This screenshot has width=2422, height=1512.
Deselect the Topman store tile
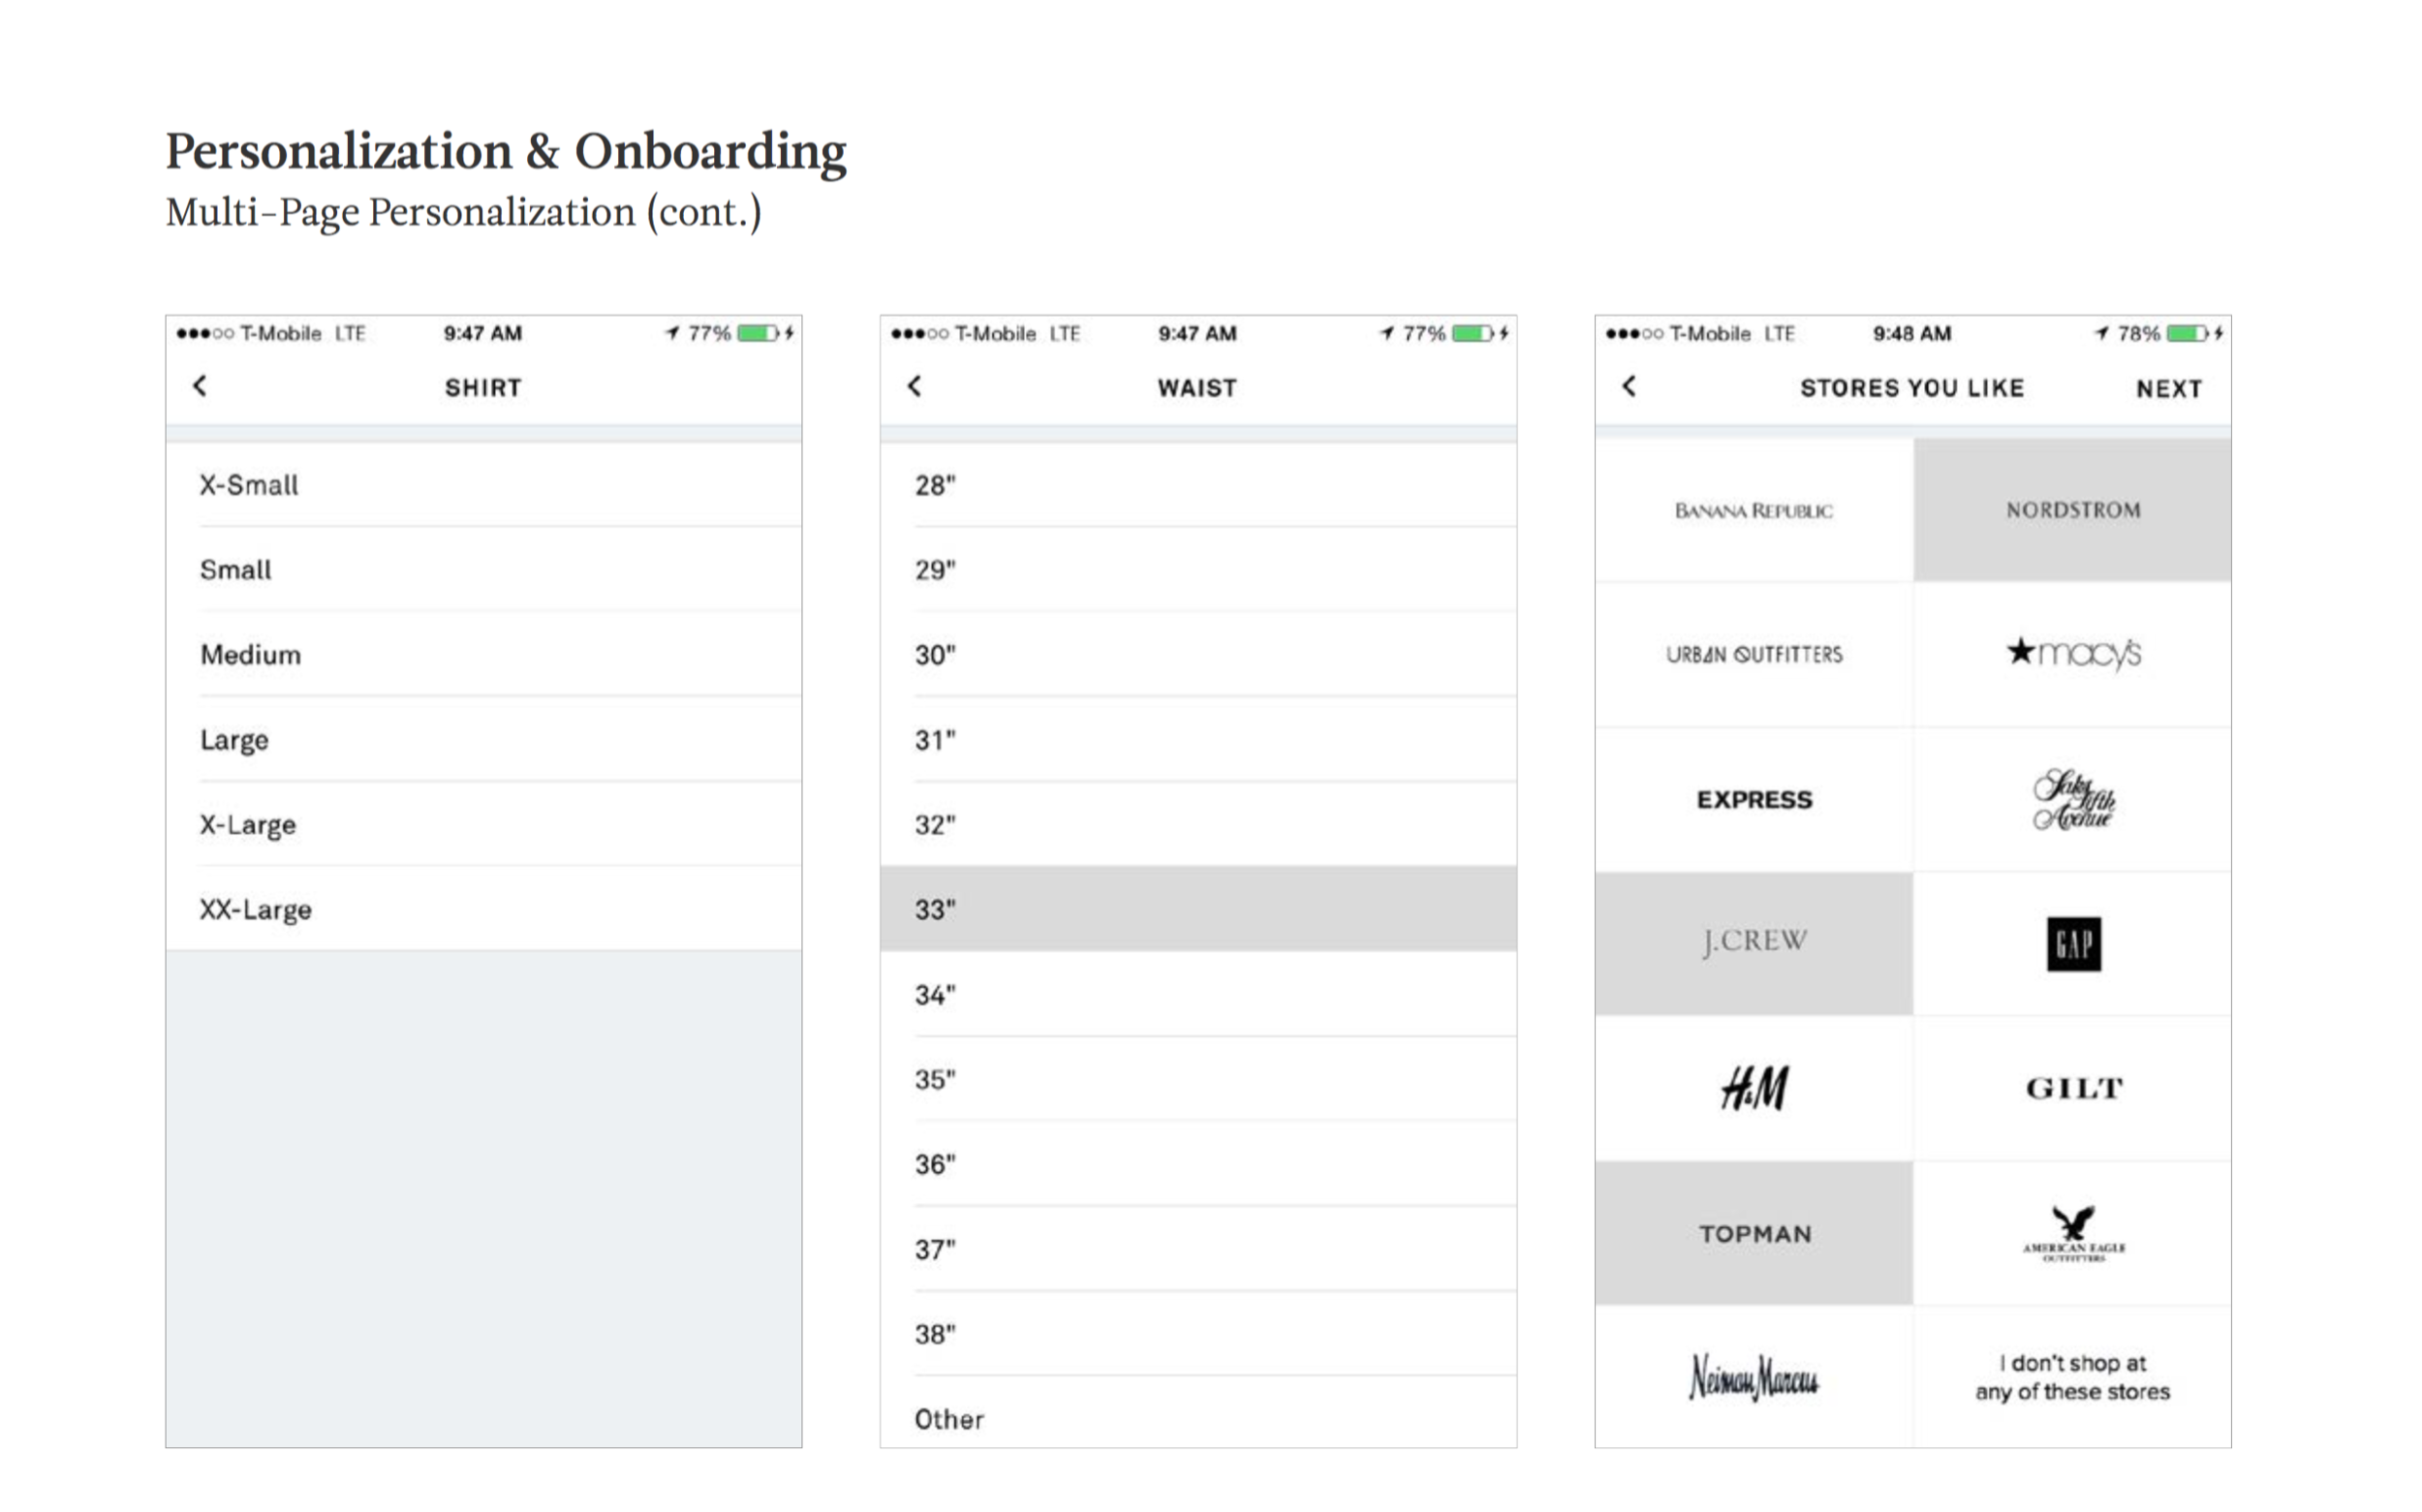click(1754, 1233)
